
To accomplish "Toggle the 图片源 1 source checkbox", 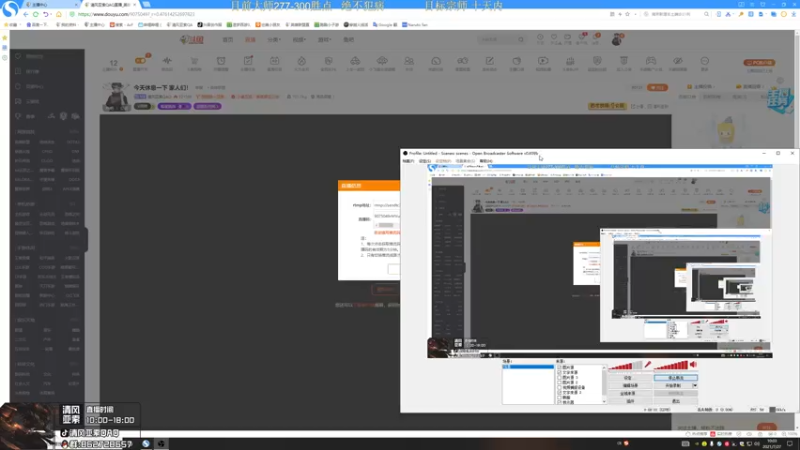I will point(559,378).
